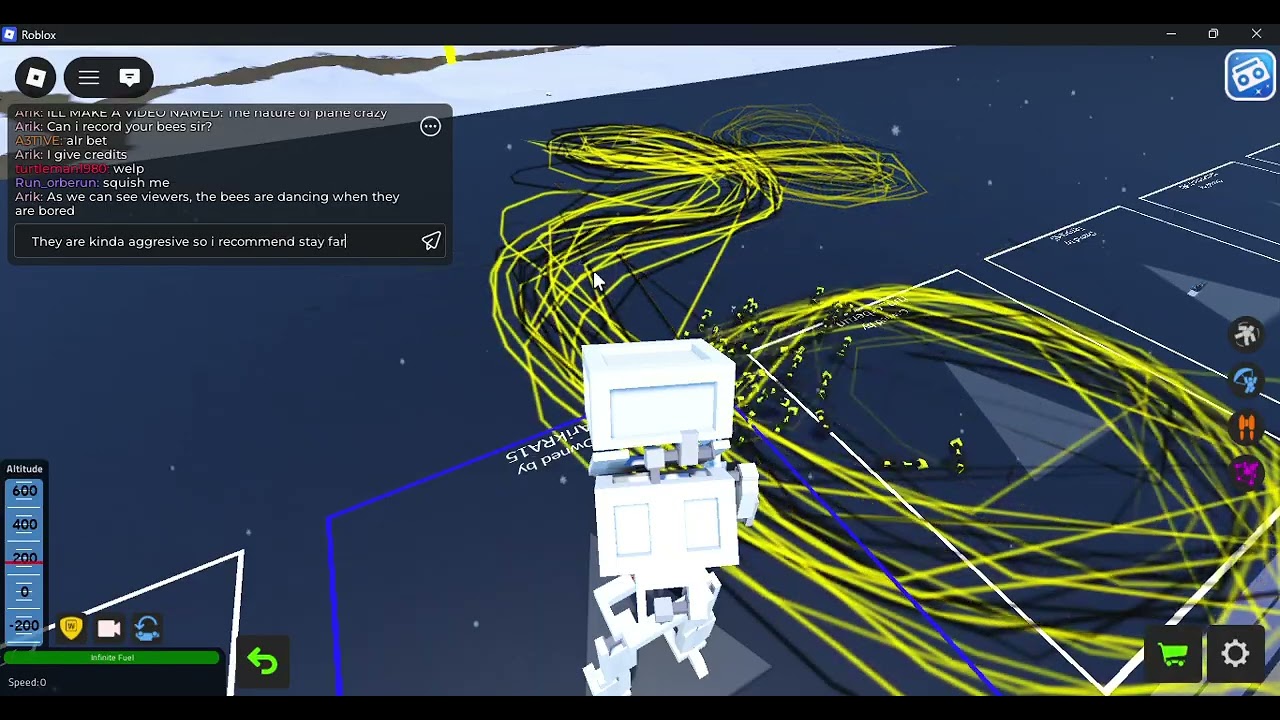Click the chat message input field

[229, 241]
